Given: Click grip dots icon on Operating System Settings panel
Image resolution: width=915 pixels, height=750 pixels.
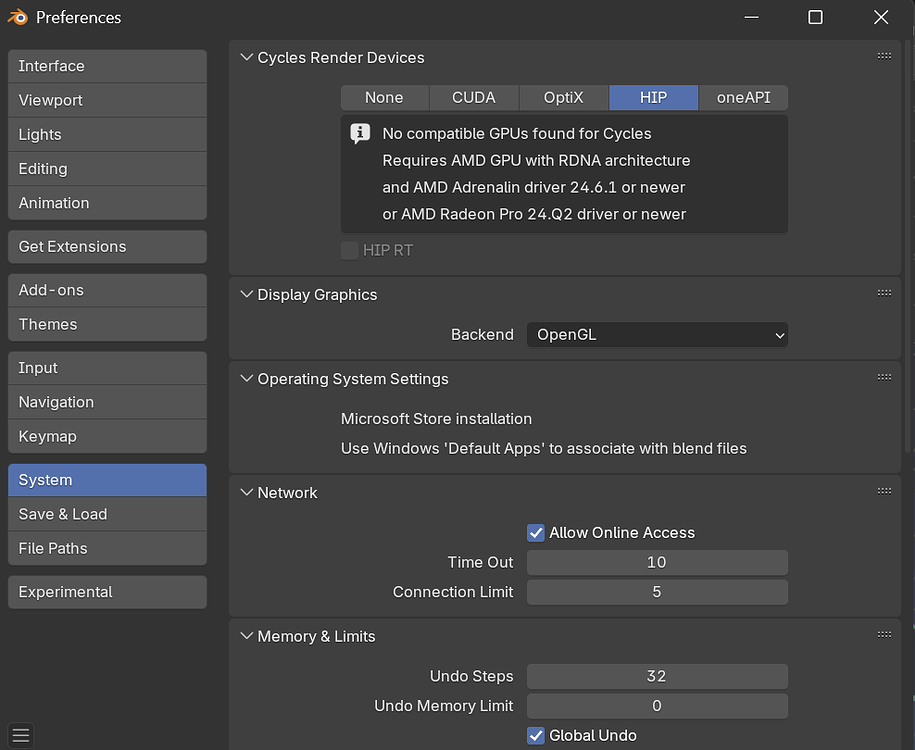Looking at the screenshot, I should tap(884, 377).
